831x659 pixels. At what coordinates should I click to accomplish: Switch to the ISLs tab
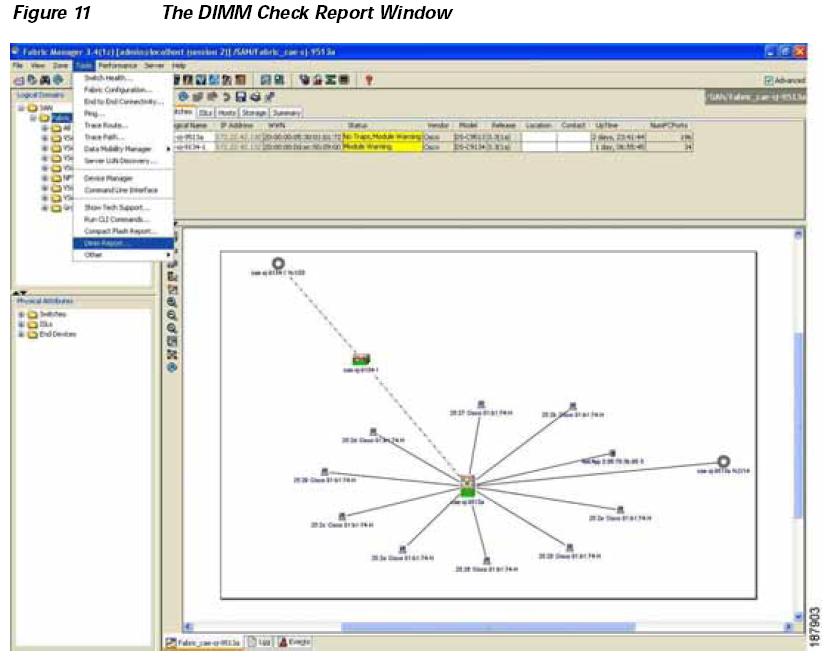click(206, 113)
